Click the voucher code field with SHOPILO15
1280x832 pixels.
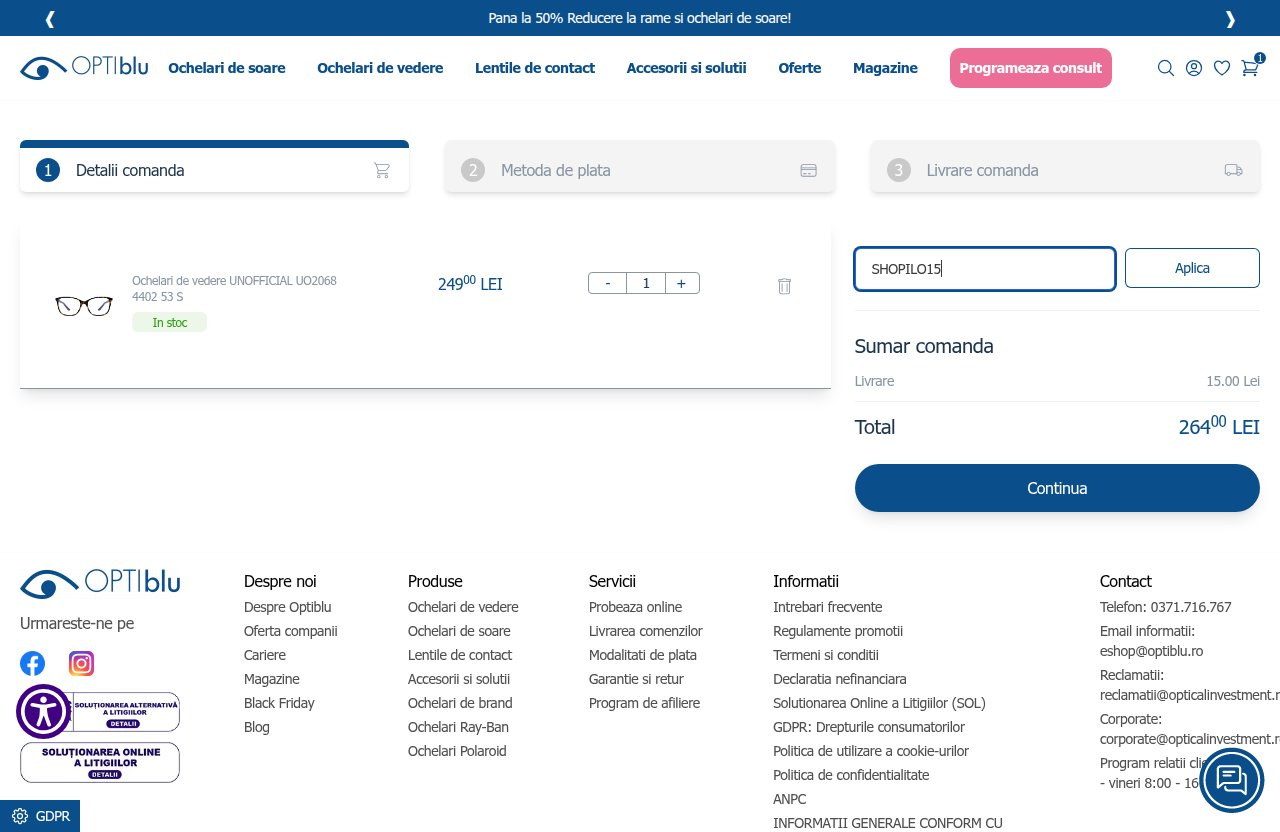point(985,269)
